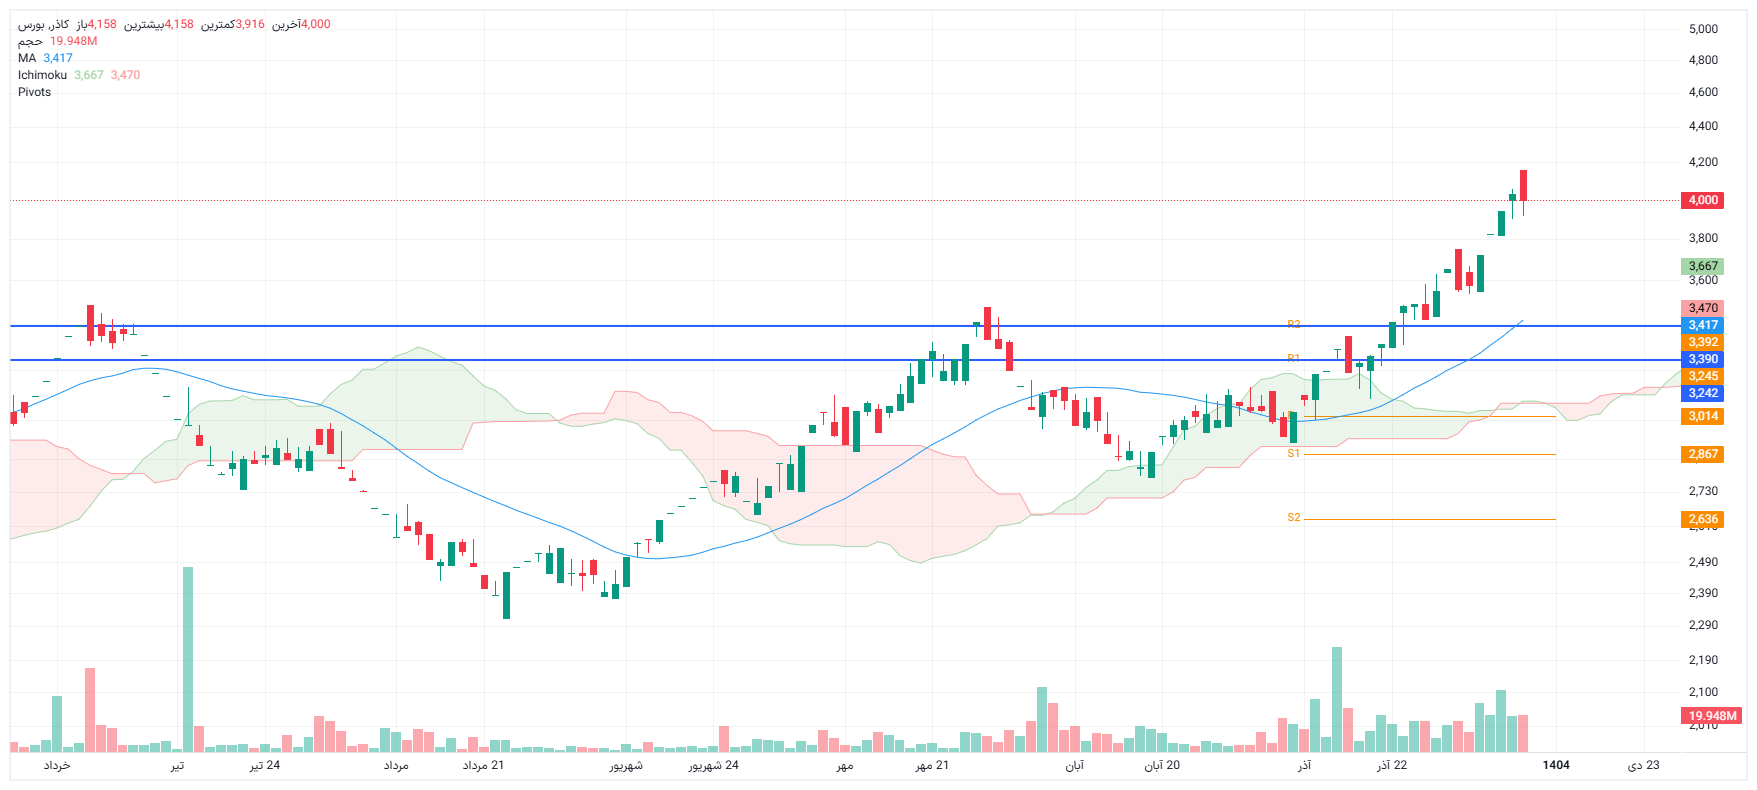Click the volume legend value 19.948M
This screenshot has width=1757, height=790.
pyautogui.click(x=73, y=41)
